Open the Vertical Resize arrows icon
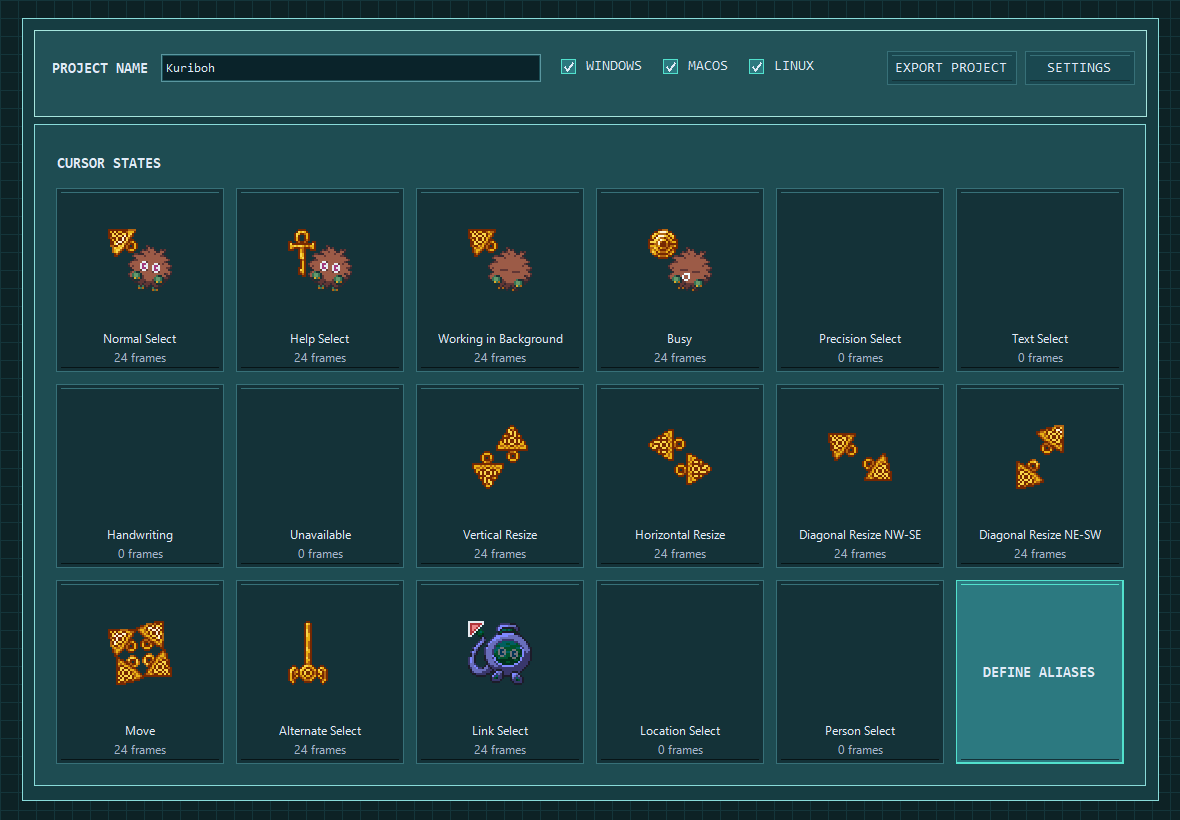 click(500, 456)
